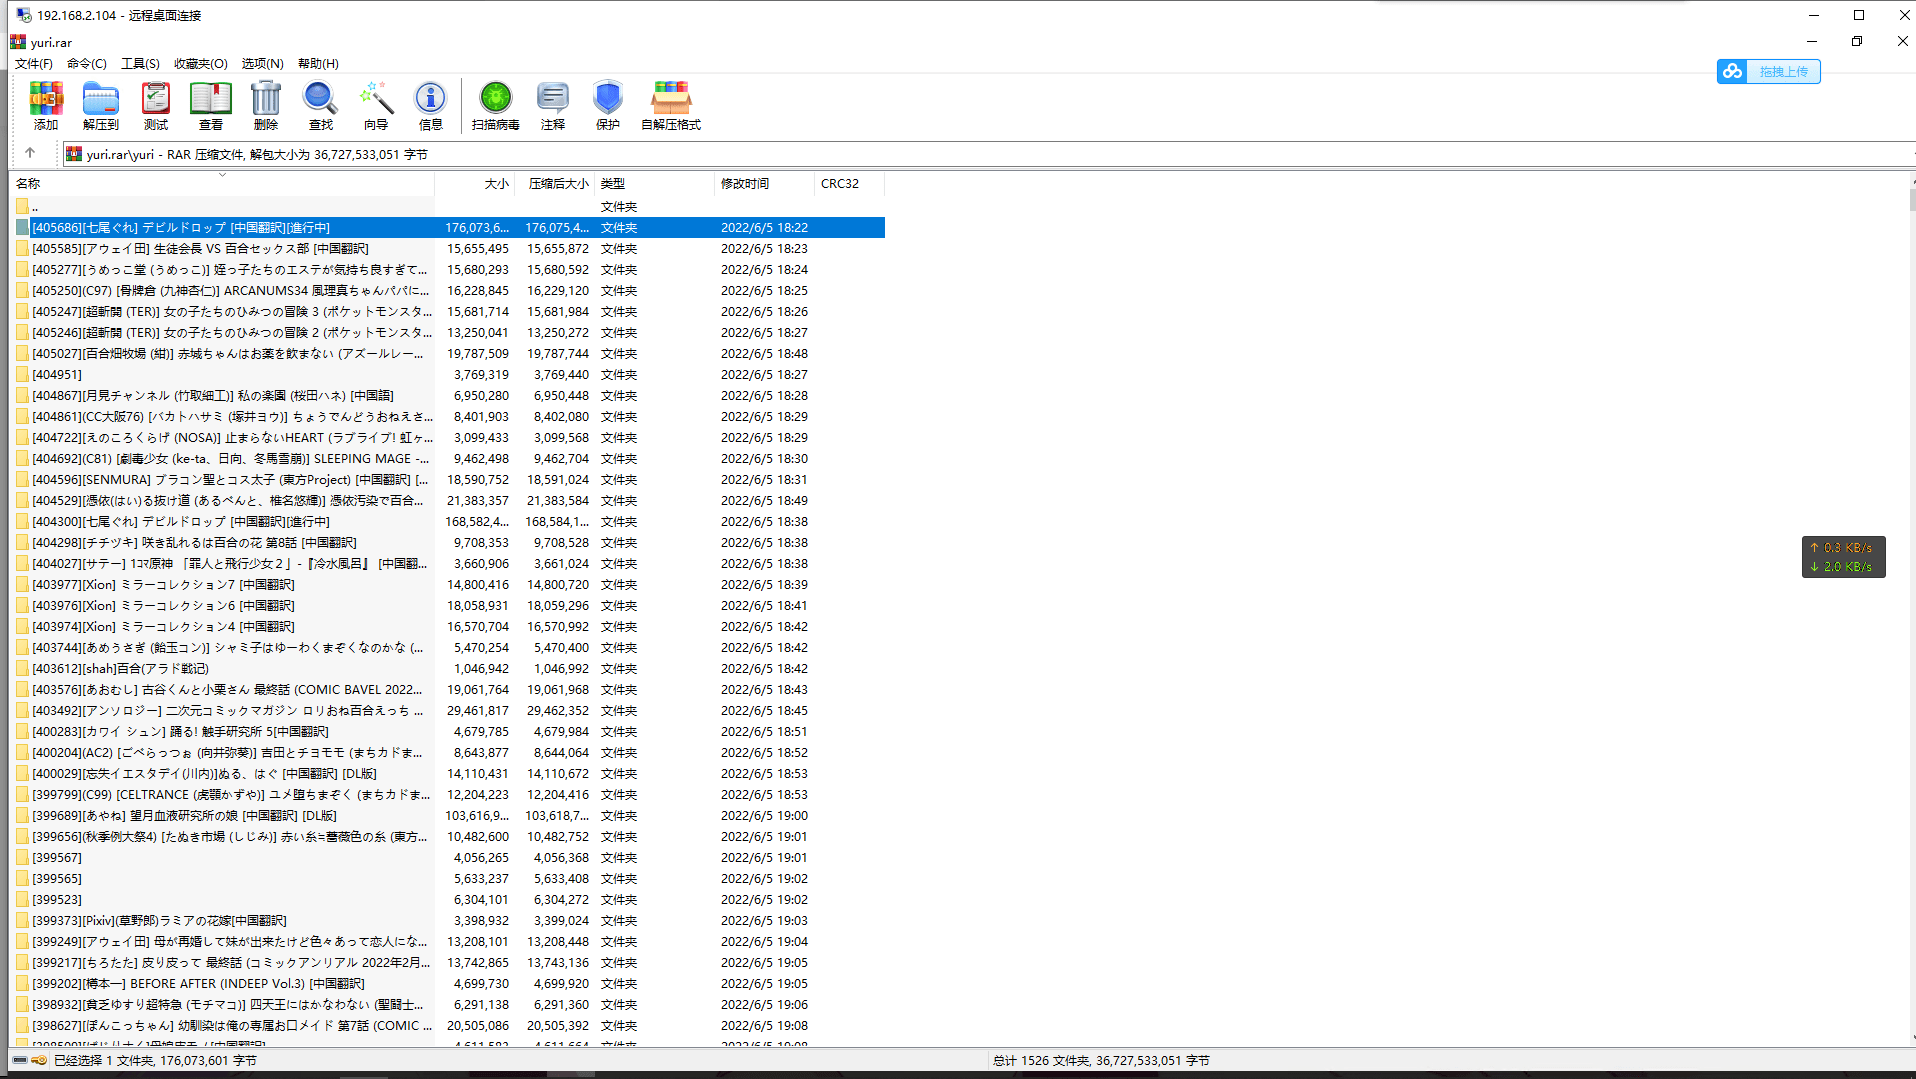Select the 测试 (Test) archive icon
This screenshot has height=1079, width=1916.
pyautogui.click(x=155, y=105)
